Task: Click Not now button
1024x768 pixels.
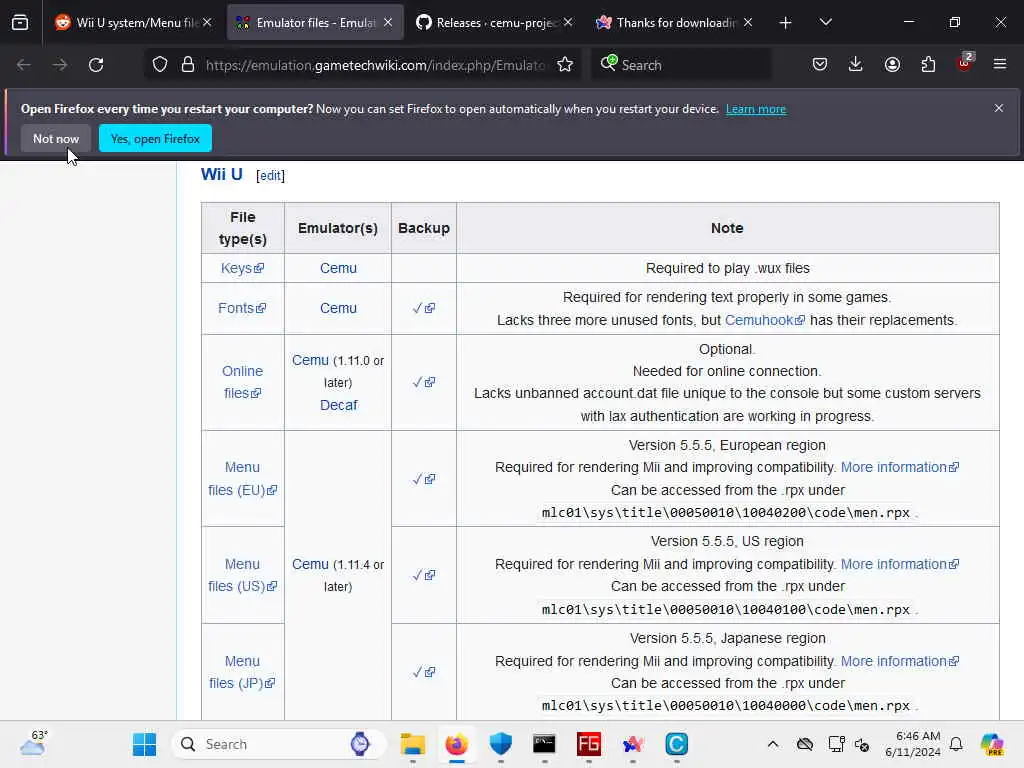Action: pos(56,138)
